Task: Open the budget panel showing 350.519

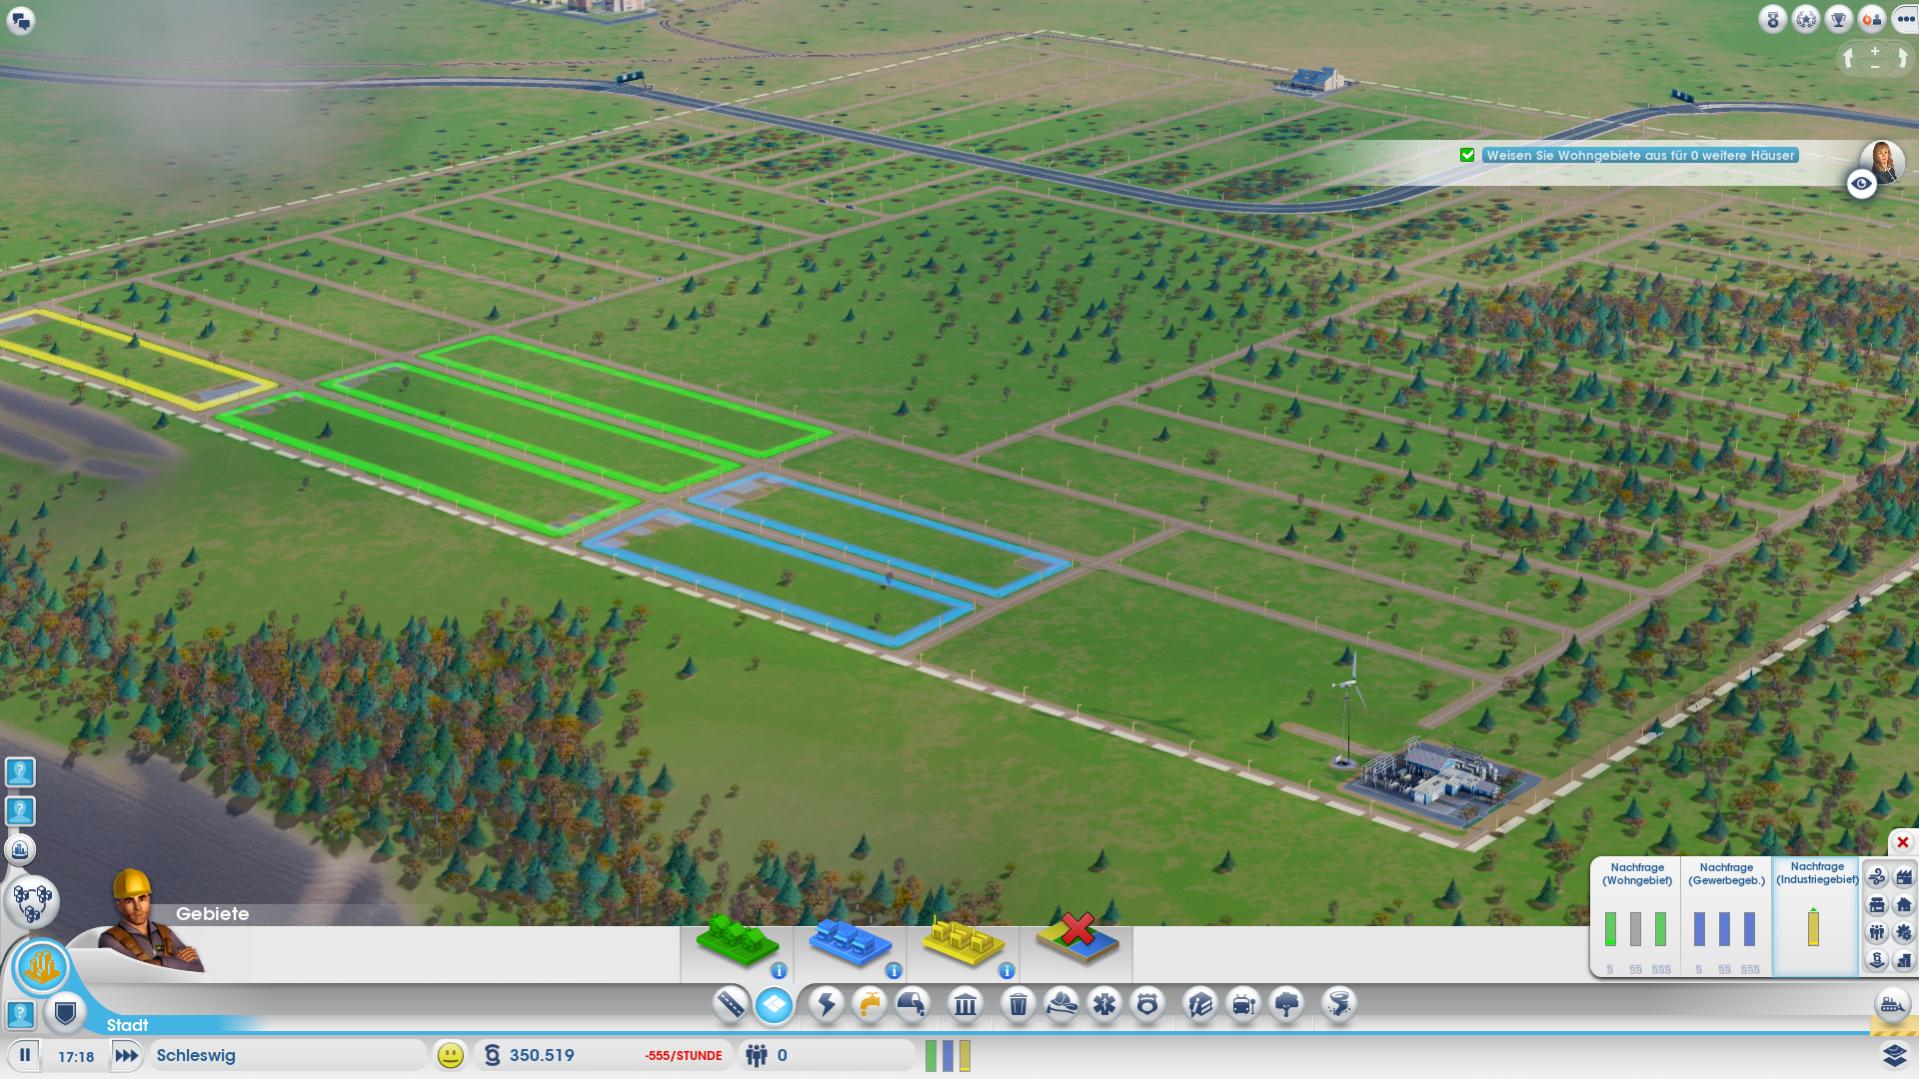Action: (x=604, y=1055)
